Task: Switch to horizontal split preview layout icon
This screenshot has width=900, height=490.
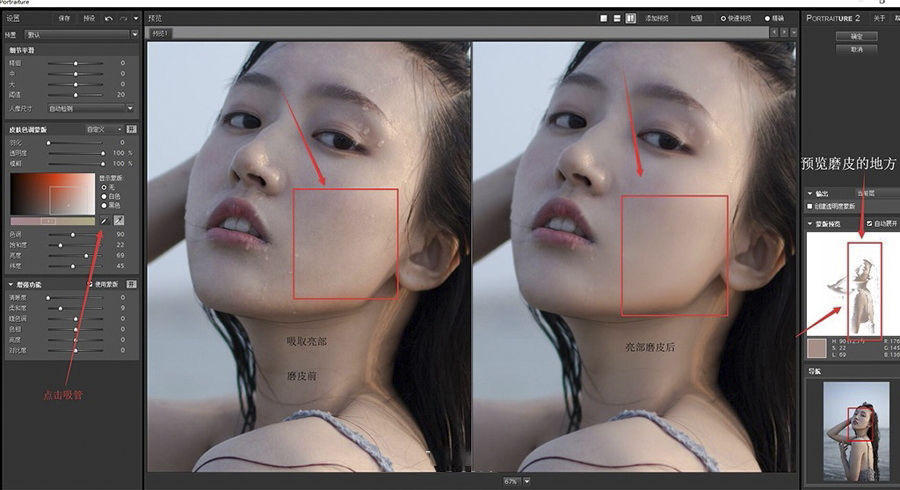Action: click(x=617, y=18)
